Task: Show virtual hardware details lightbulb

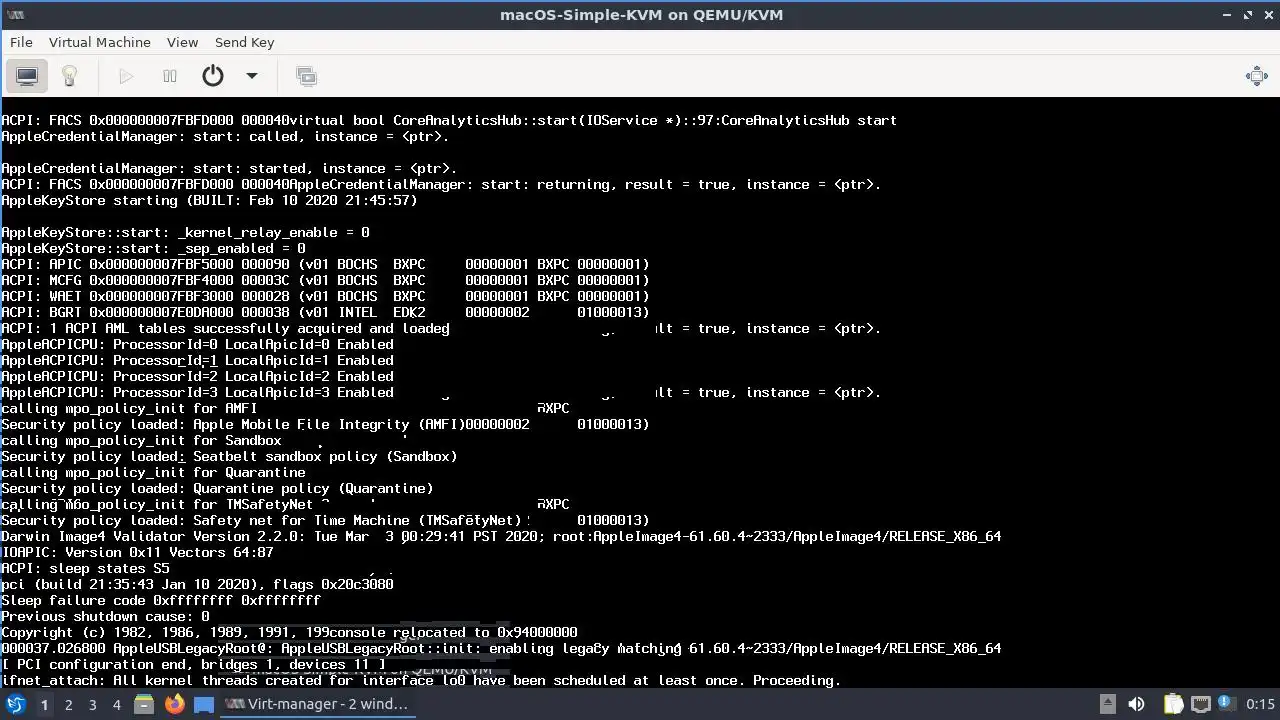Action: pos(69,76)
